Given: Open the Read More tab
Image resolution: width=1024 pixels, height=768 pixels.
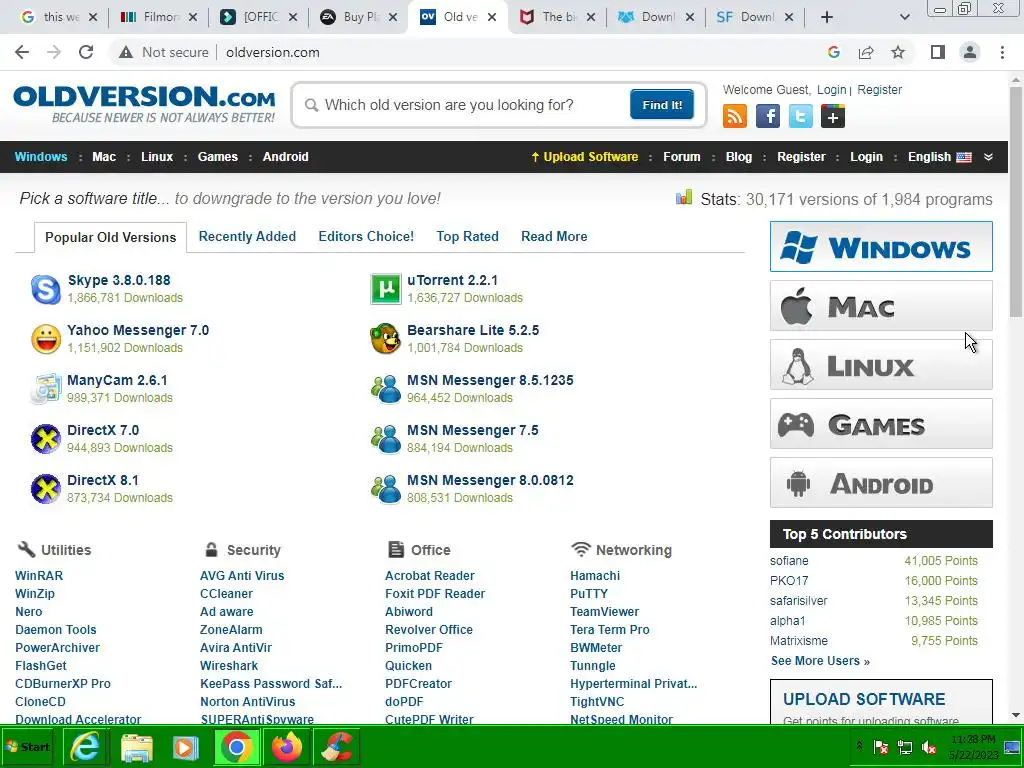Looking at the screenshot, I should click(x=554, y=236).
